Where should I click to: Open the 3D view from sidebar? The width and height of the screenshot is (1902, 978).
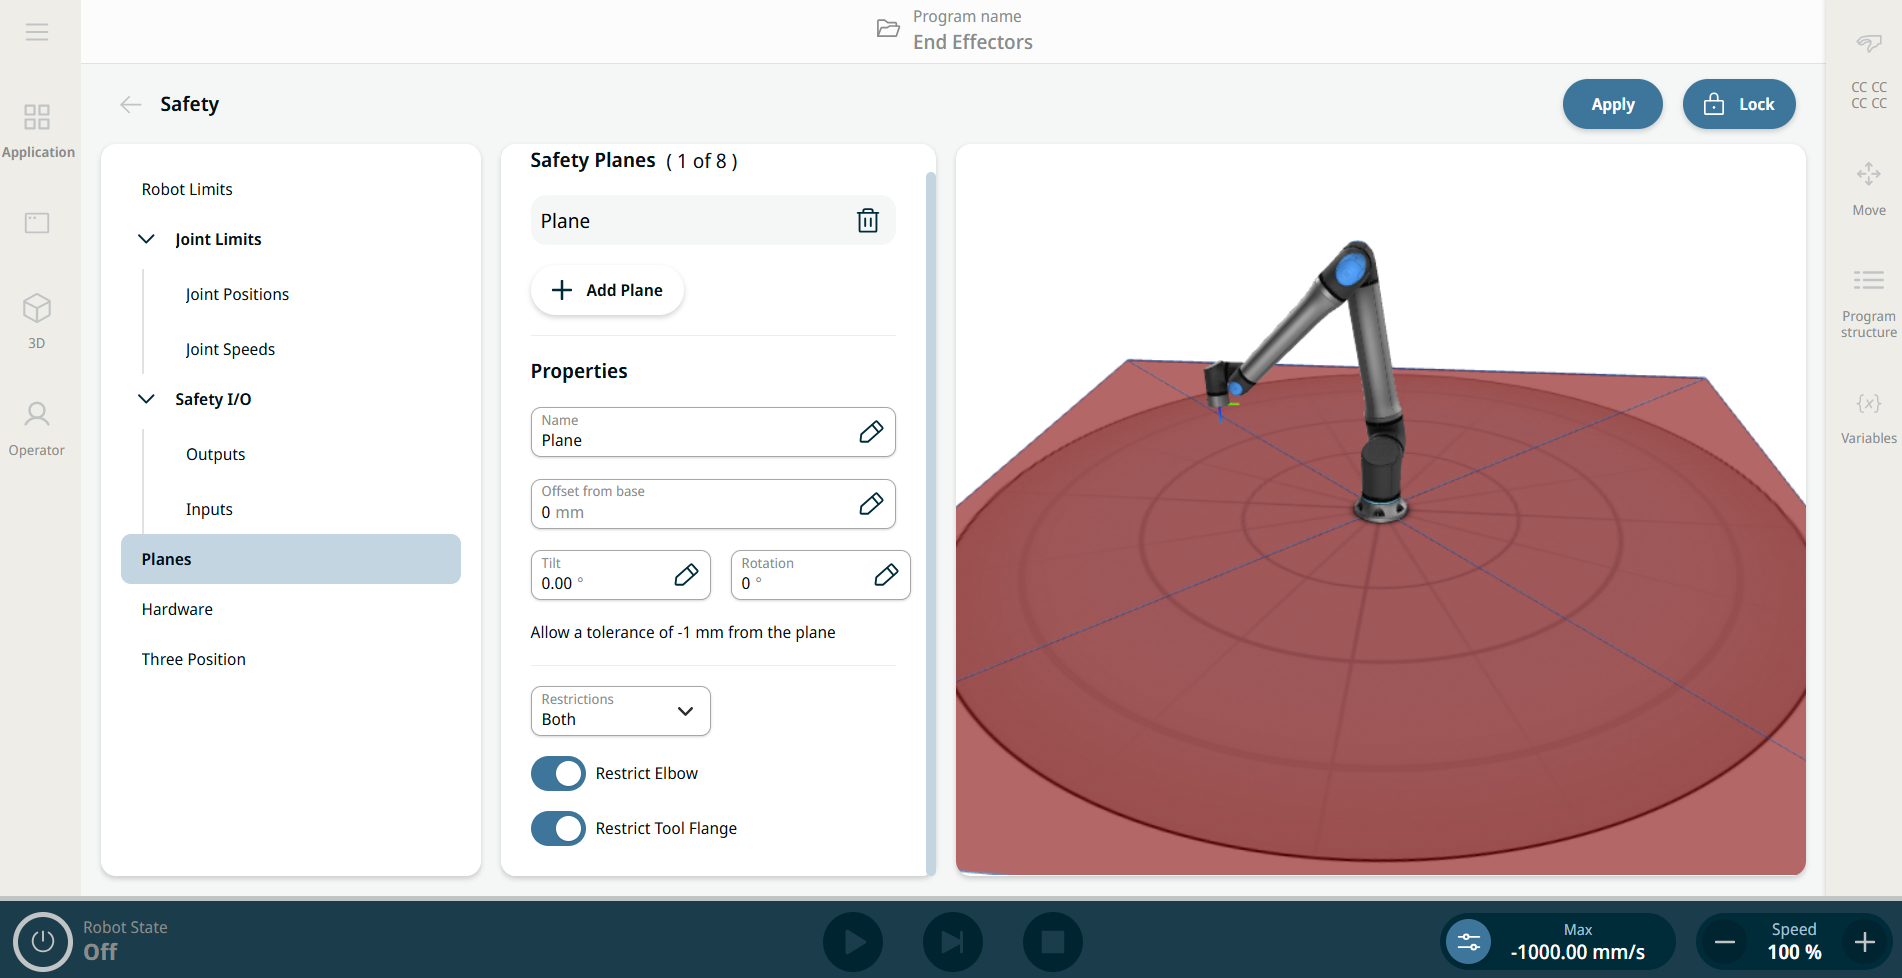(37, 319)
